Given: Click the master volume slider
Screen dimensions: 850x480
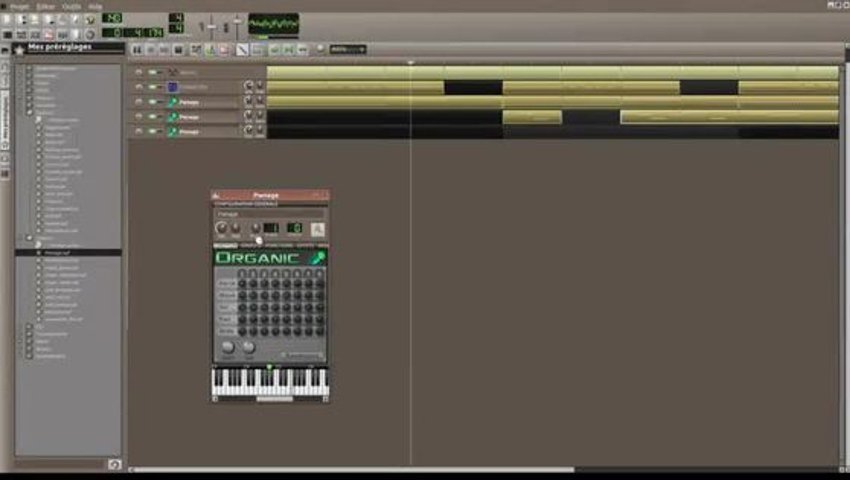Looking at the screenshot, I should click(x=211, y=26).
